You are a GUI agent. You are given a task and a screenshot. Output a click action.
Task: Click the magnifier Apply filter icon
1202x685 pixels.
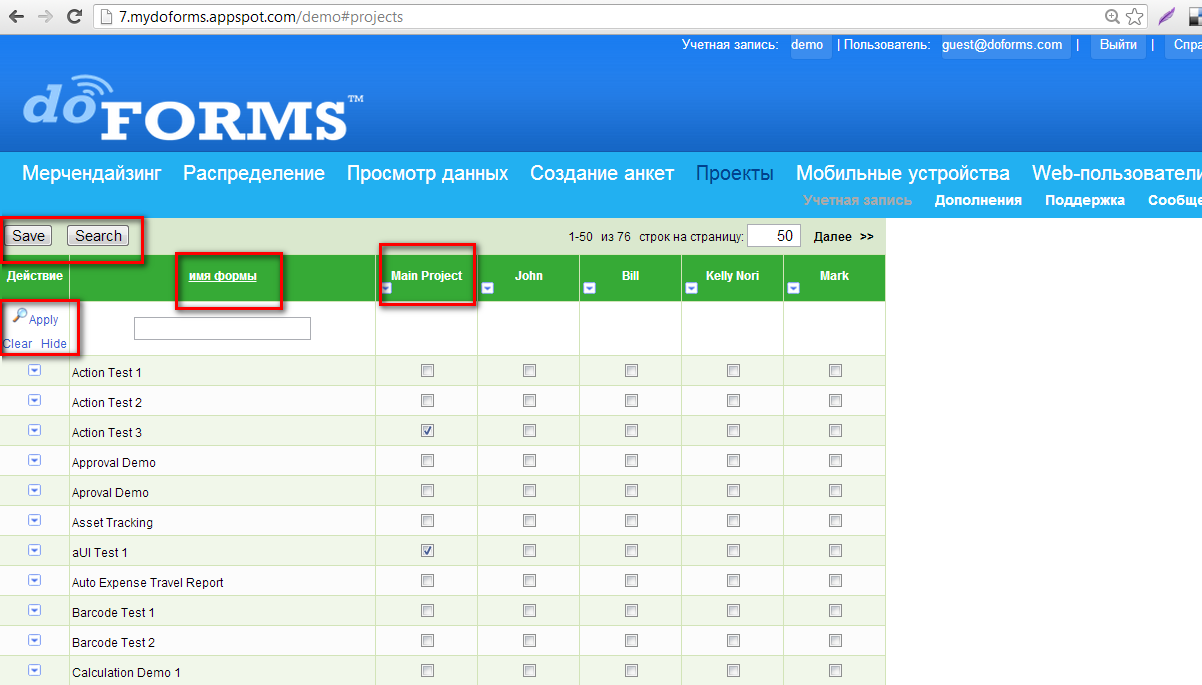click(19, 316)
